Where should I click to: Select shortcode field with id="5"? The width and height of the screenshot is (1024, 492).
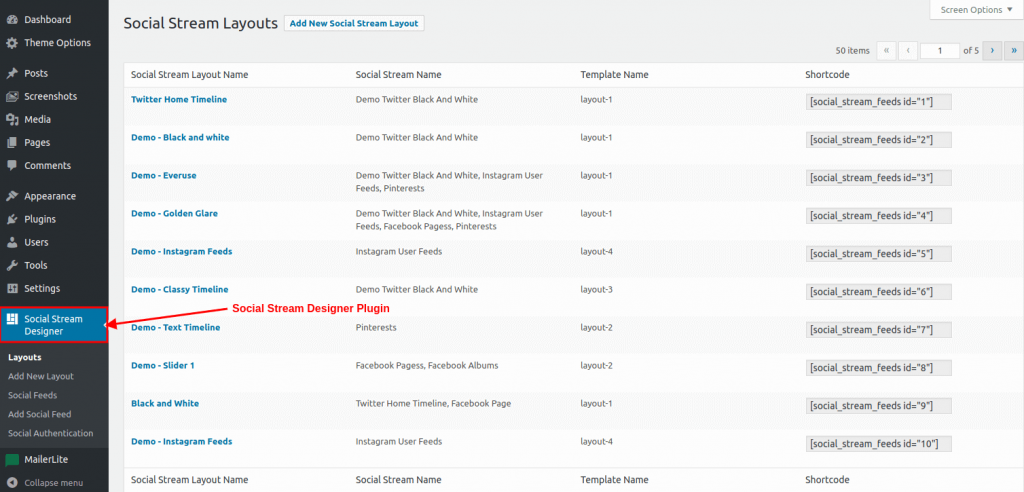(878, 253)
